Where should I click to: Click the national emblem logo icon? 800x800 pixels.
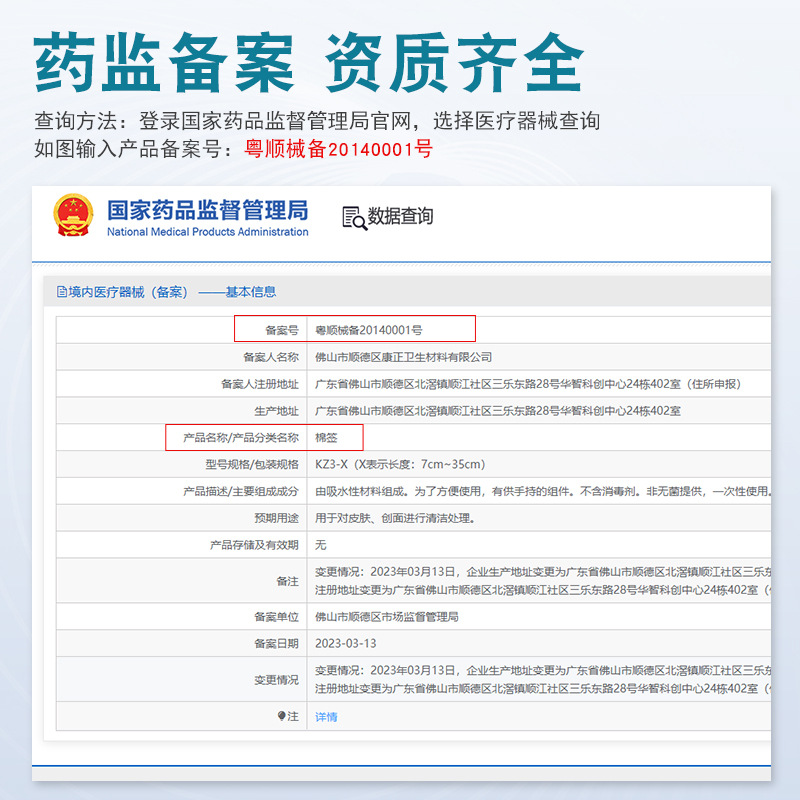click(x=73, y=215)
